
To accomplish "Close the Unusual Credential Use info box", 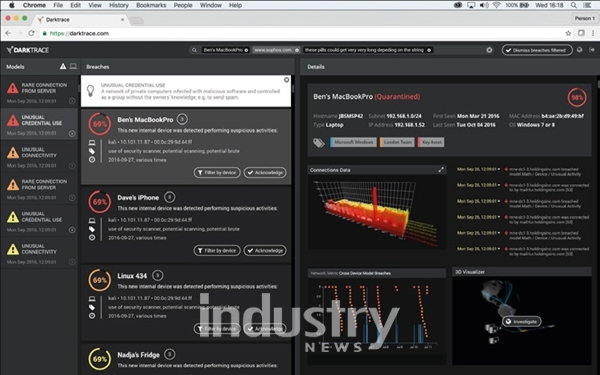I will tap(286, 80).
